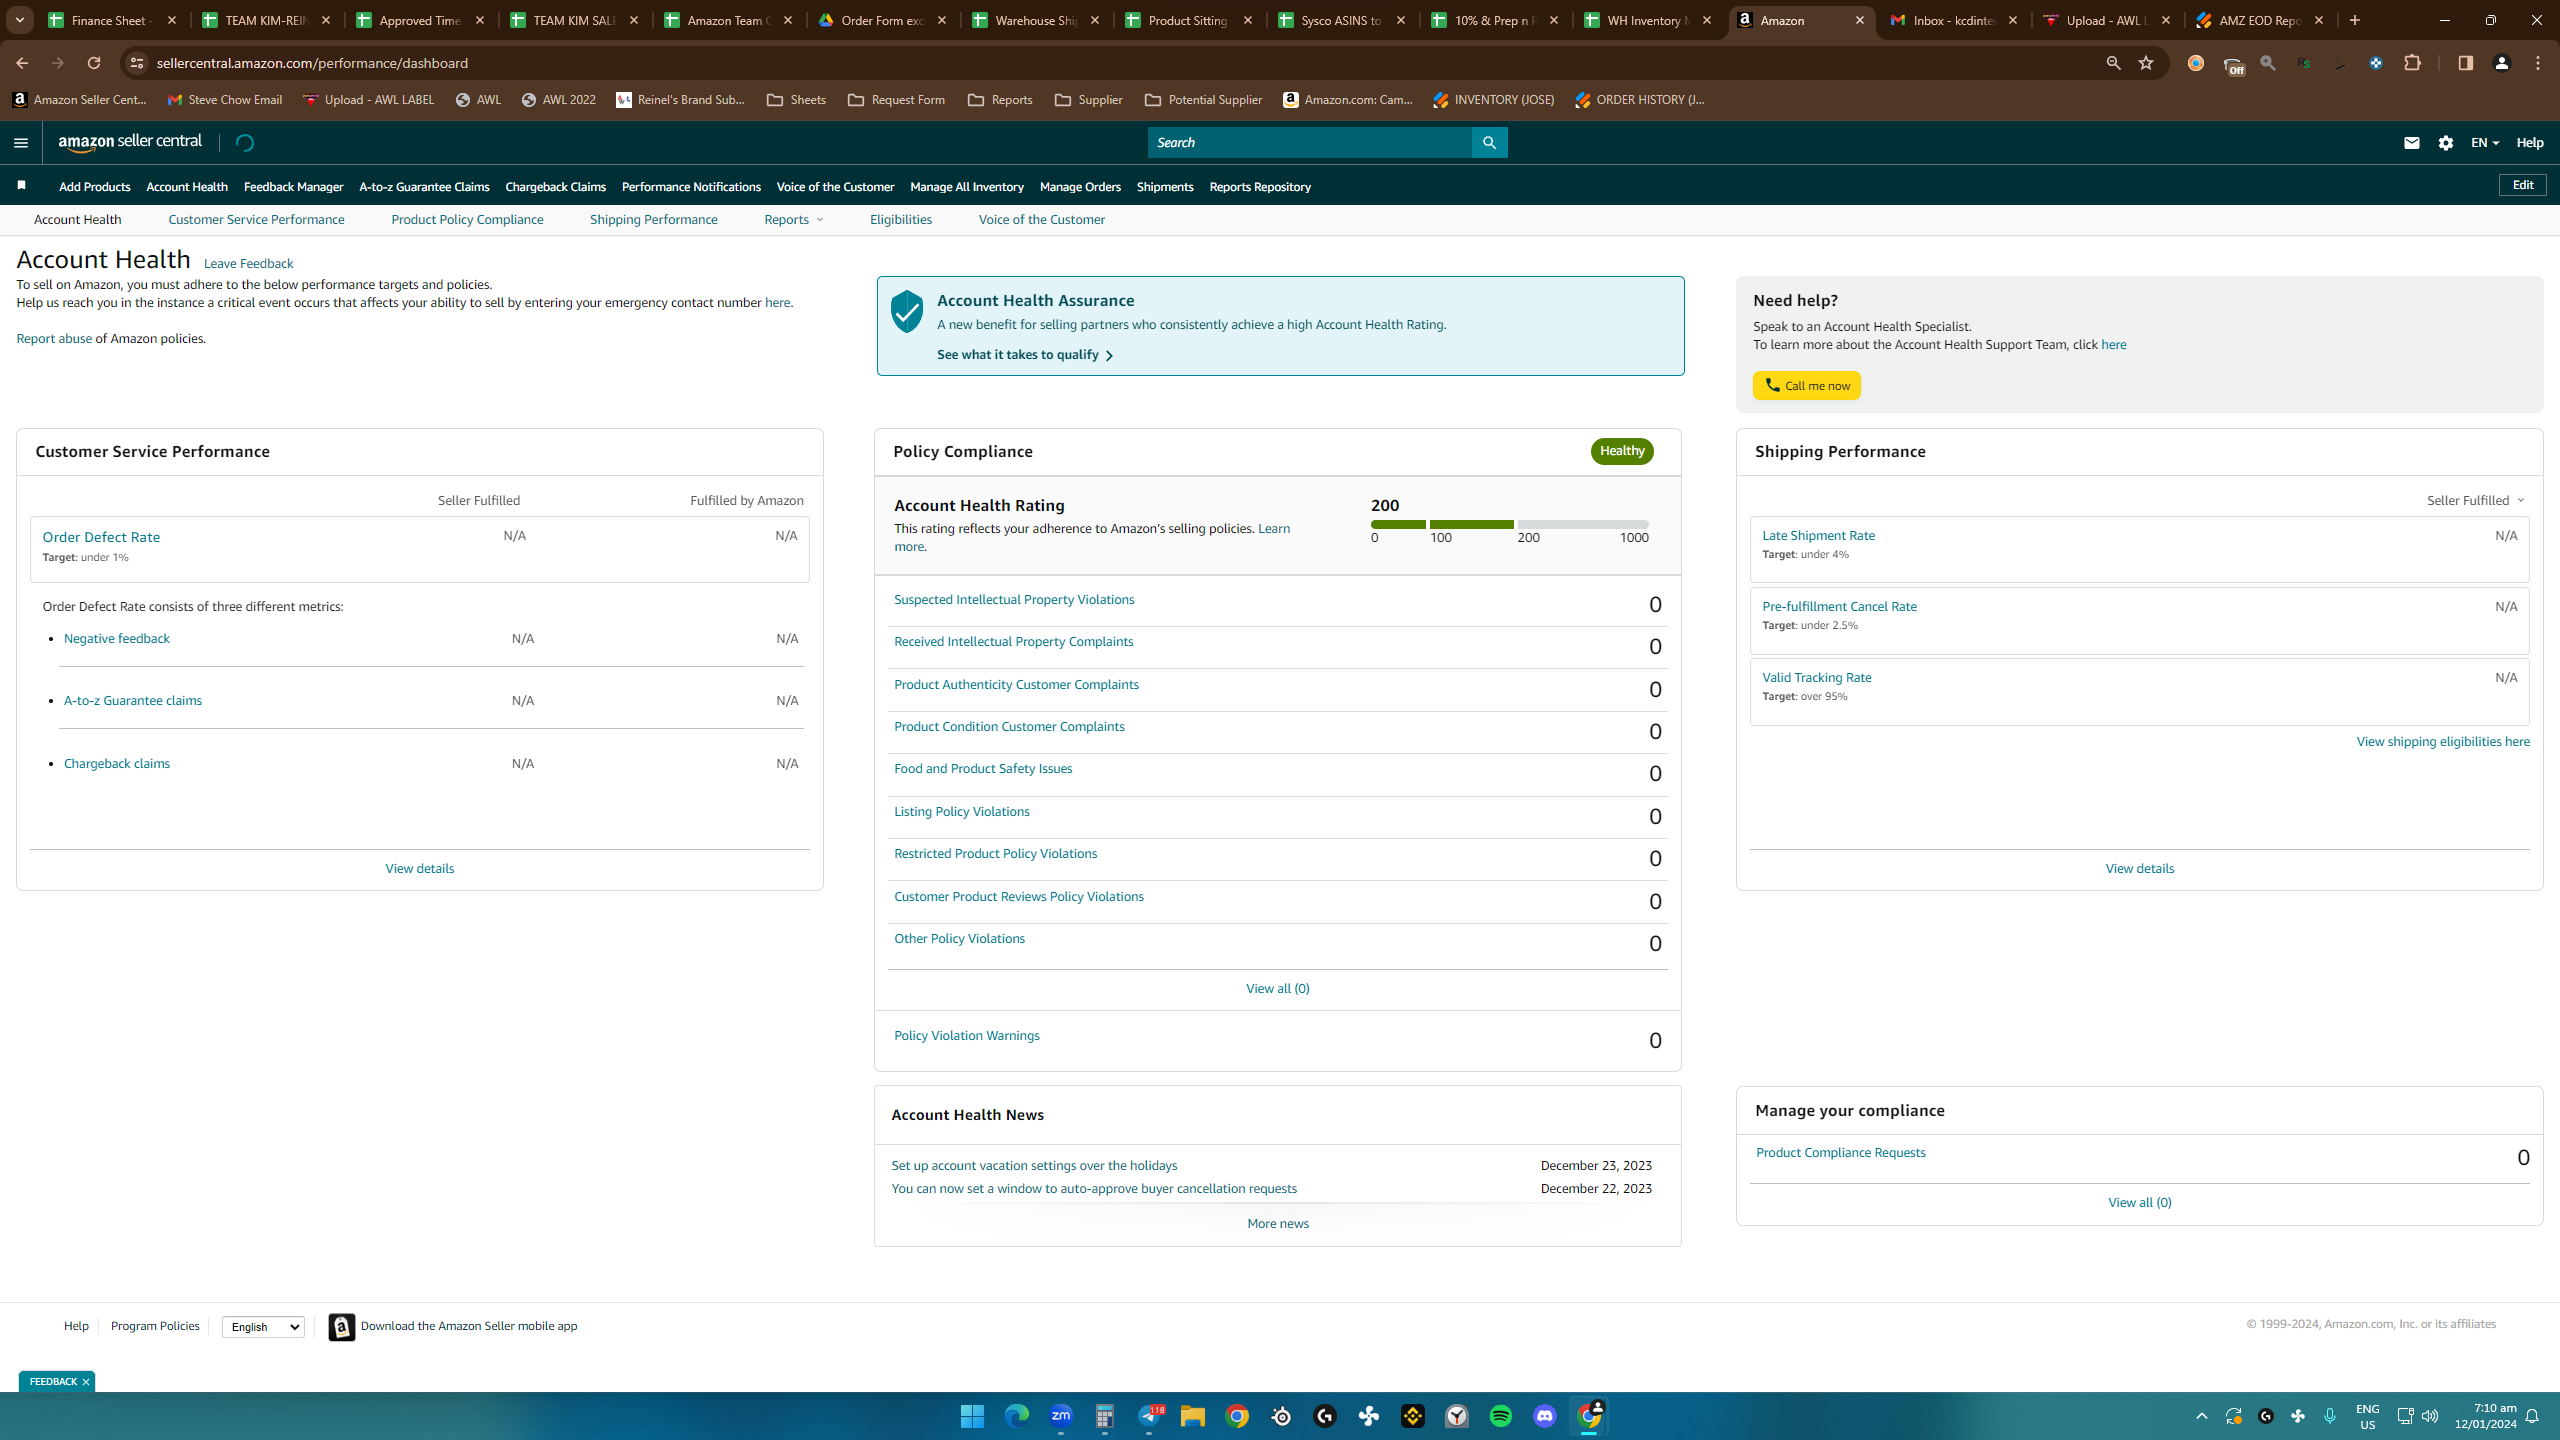Screen dimensions: 2560x1440
Task: Open the buyer messages mail icon
Action: point(2411,143)
